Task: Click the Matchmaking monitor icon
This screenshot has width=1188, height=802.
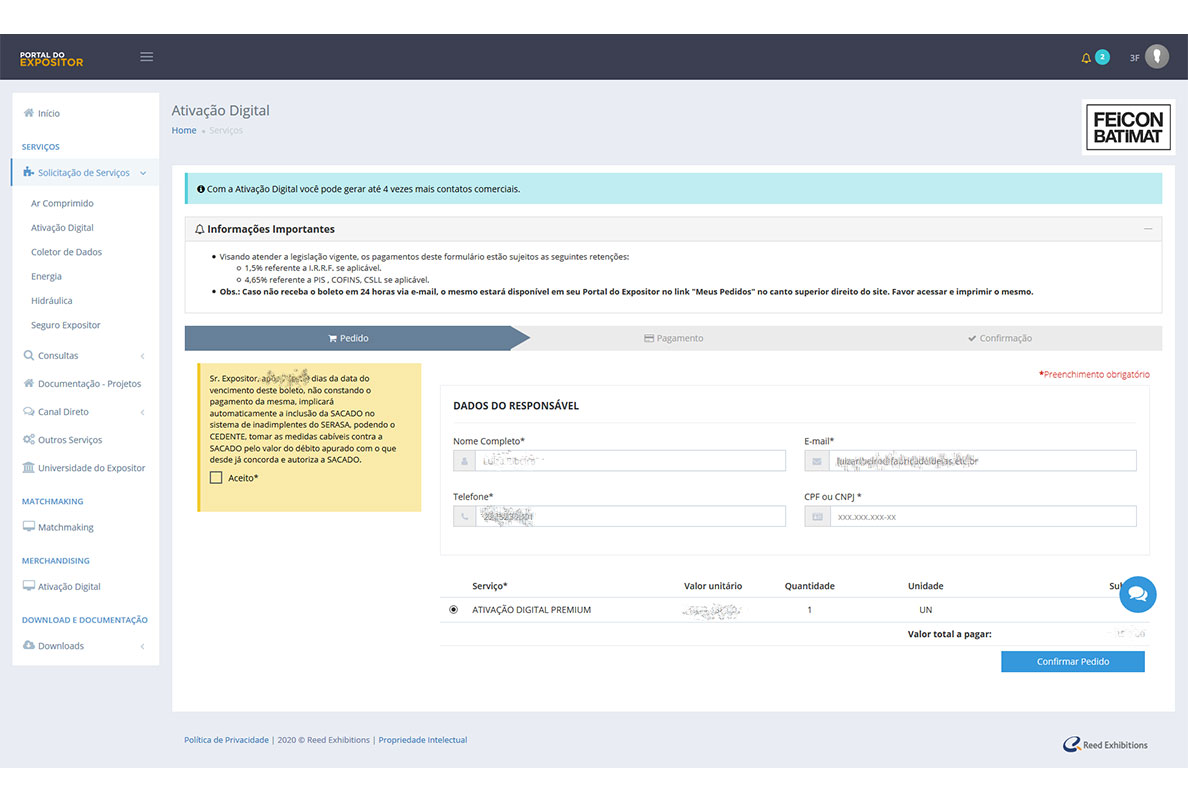Action: [x=29, y=526]
